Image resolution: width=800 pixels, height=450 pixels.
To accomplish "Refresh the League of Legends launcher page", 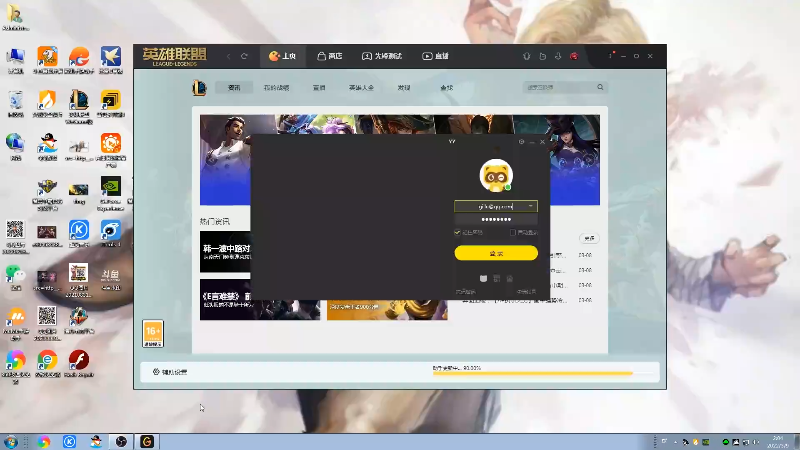I will 244,56.
